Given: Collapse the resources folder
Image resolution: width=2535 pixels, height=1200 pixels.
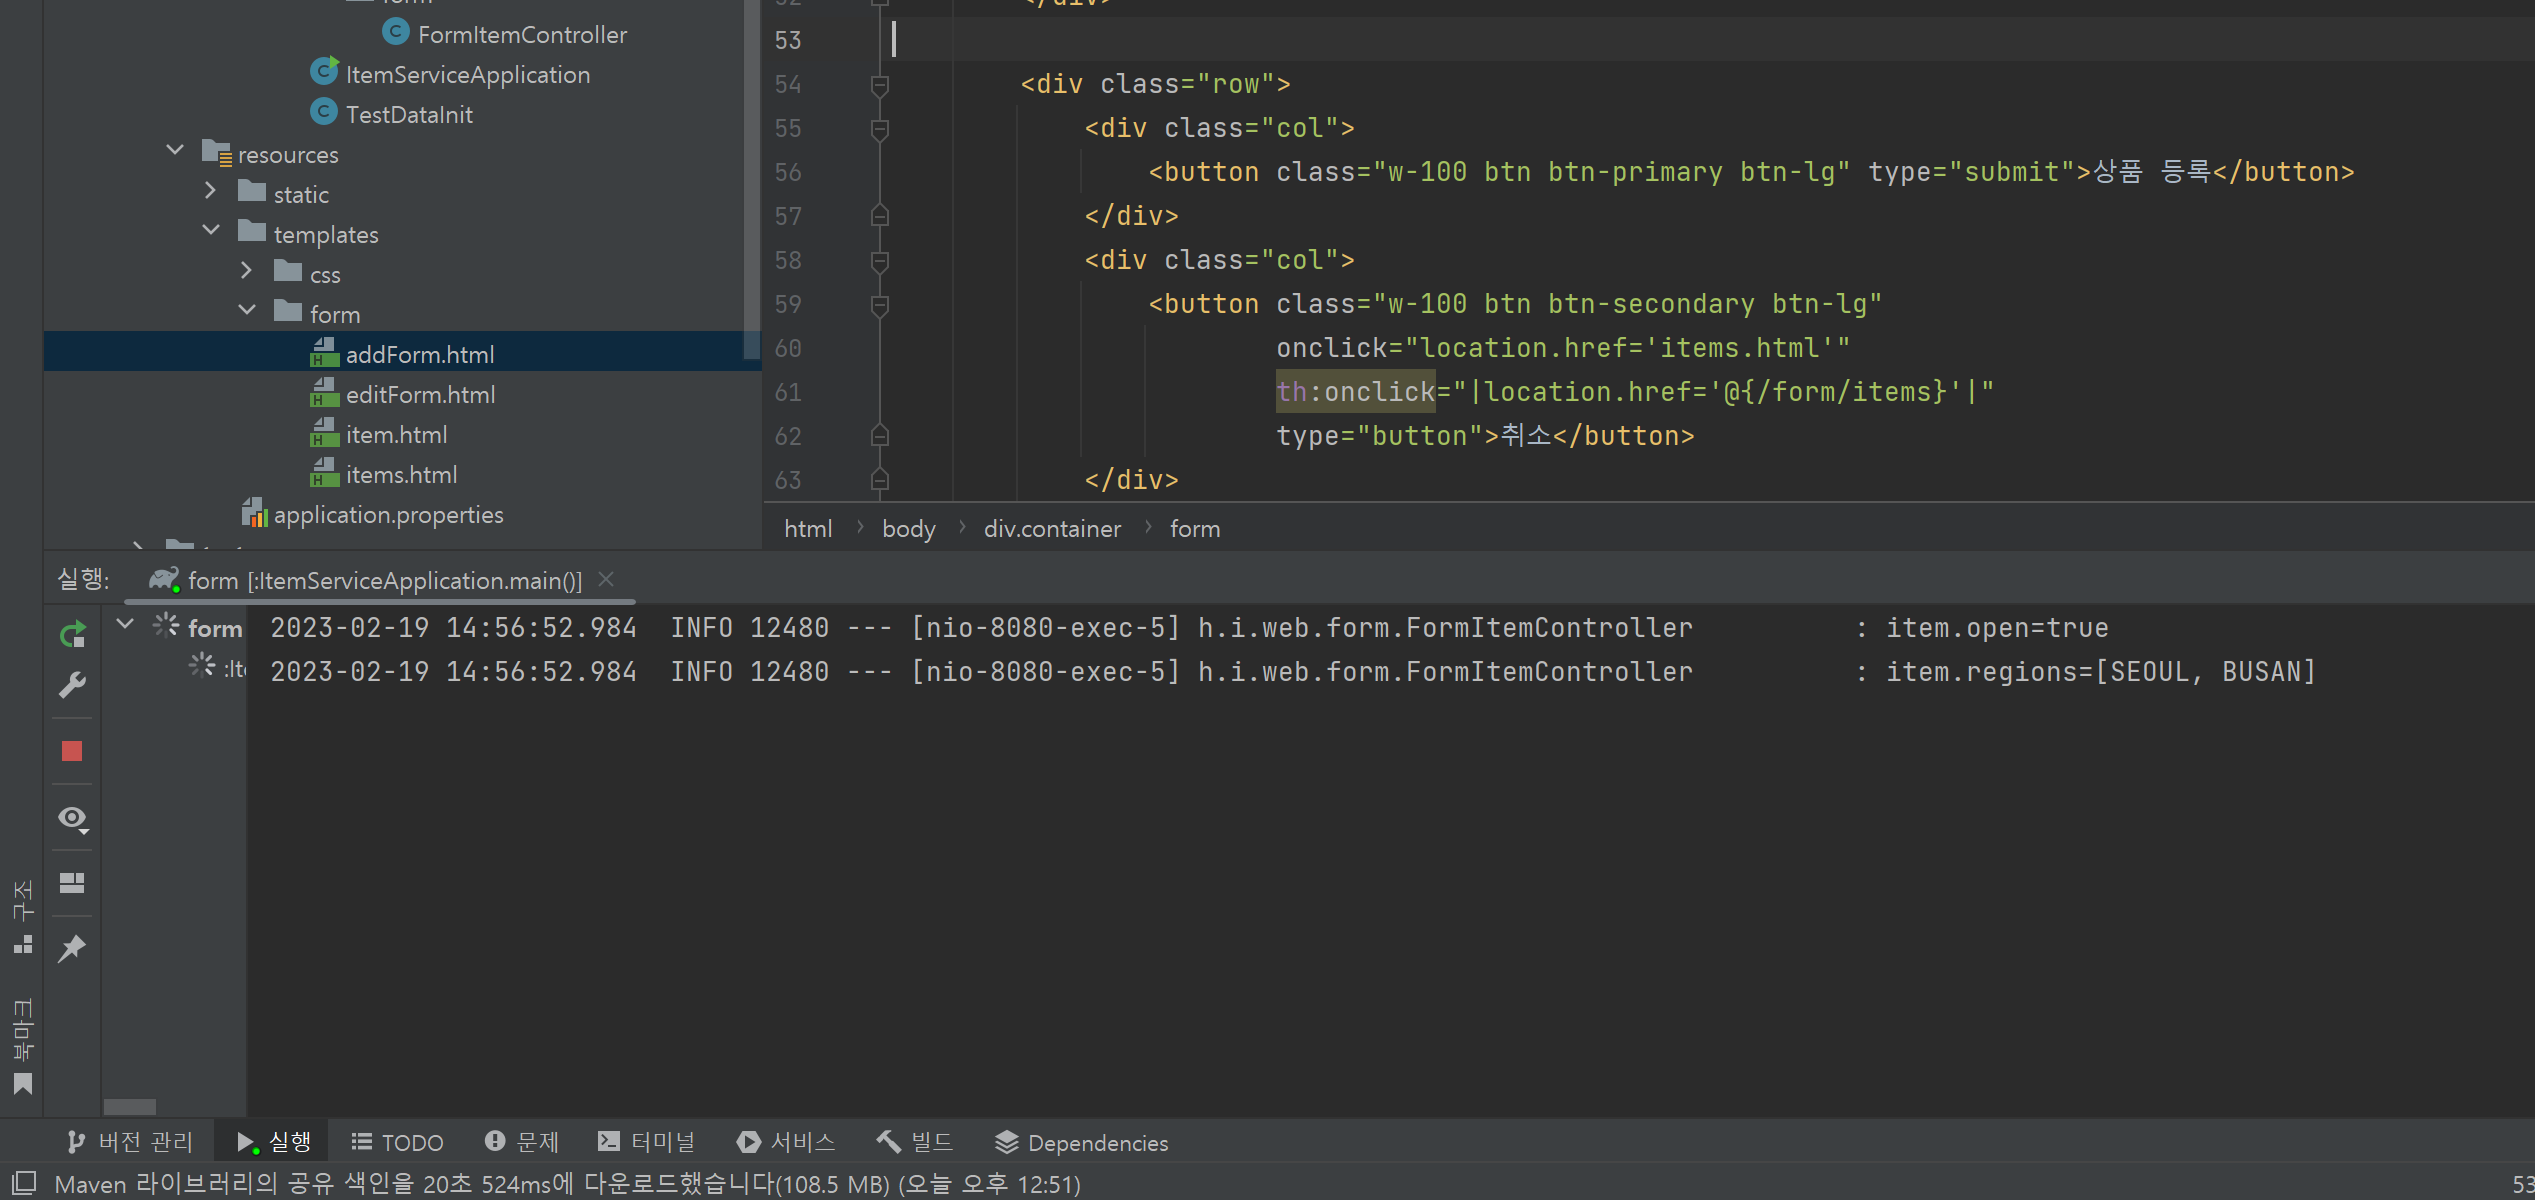Looking at the screenshot, I should point(175,150).
